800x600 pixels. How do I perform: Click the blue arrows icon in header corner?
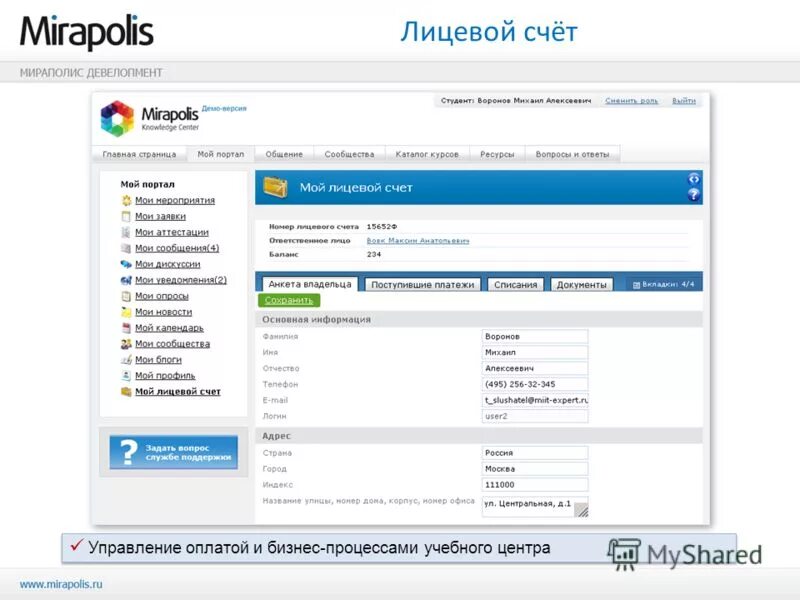coord(694,179)
